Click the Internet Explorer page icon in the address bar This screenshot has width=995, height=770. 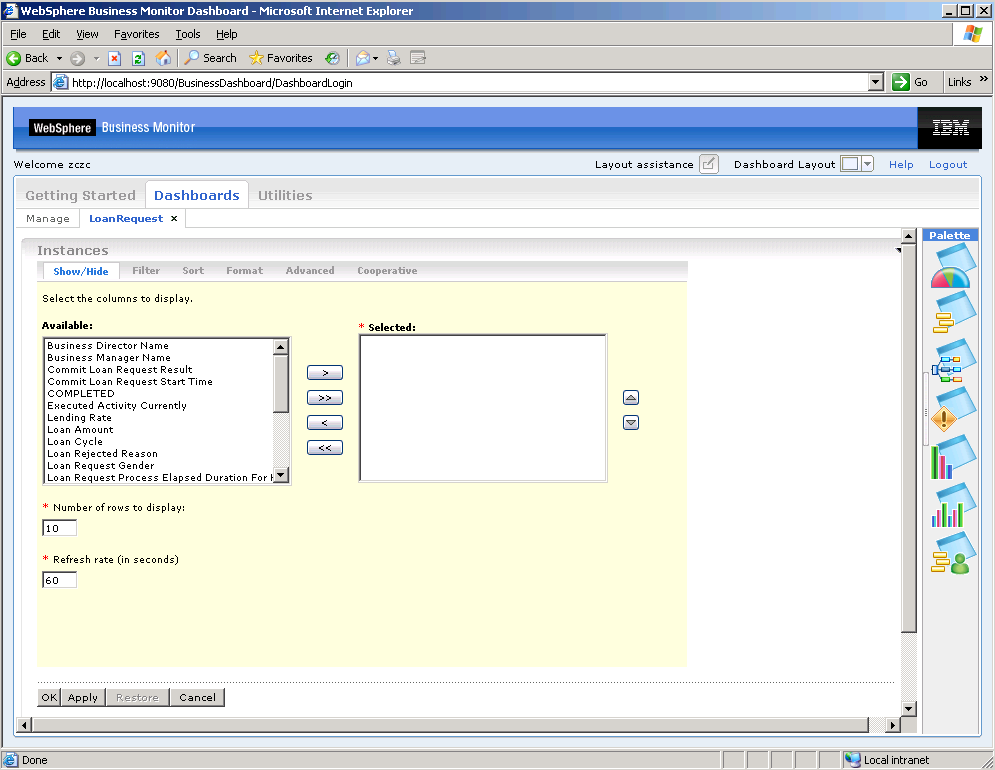pos(60,83)
